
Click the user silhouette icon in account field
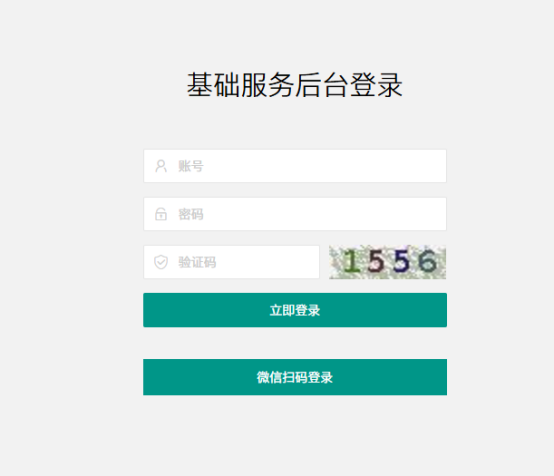(161, 166)
